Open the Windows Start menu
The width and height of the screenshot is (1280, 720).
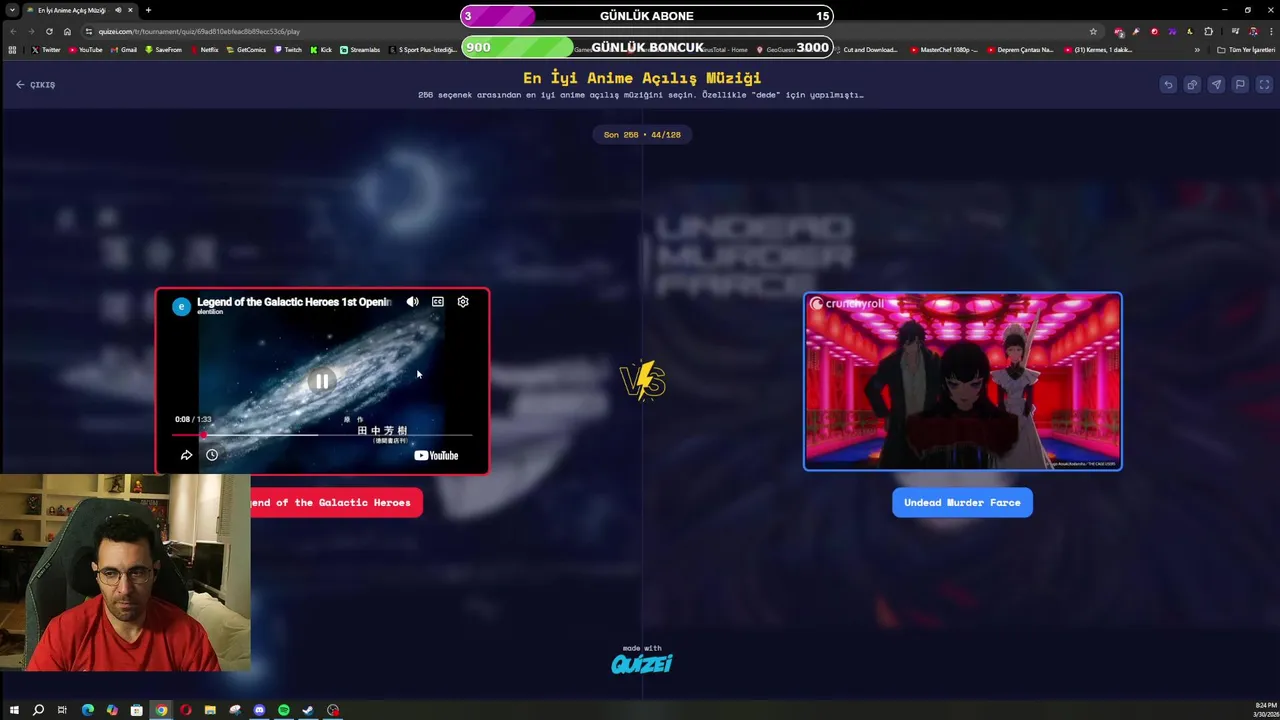coord(14,710)
